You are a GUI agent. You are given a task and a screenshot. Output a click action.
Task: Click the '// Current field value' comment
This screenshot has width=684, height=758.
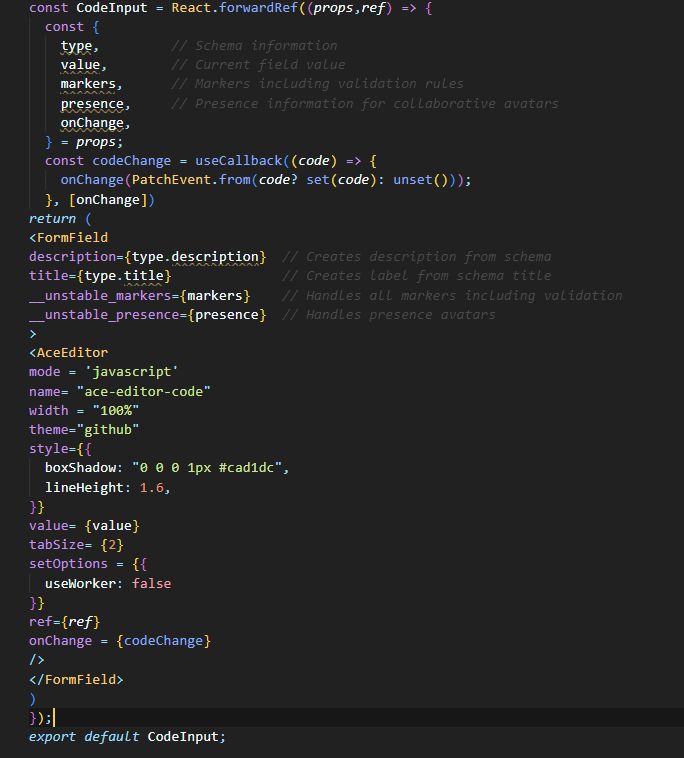(258, 65)
